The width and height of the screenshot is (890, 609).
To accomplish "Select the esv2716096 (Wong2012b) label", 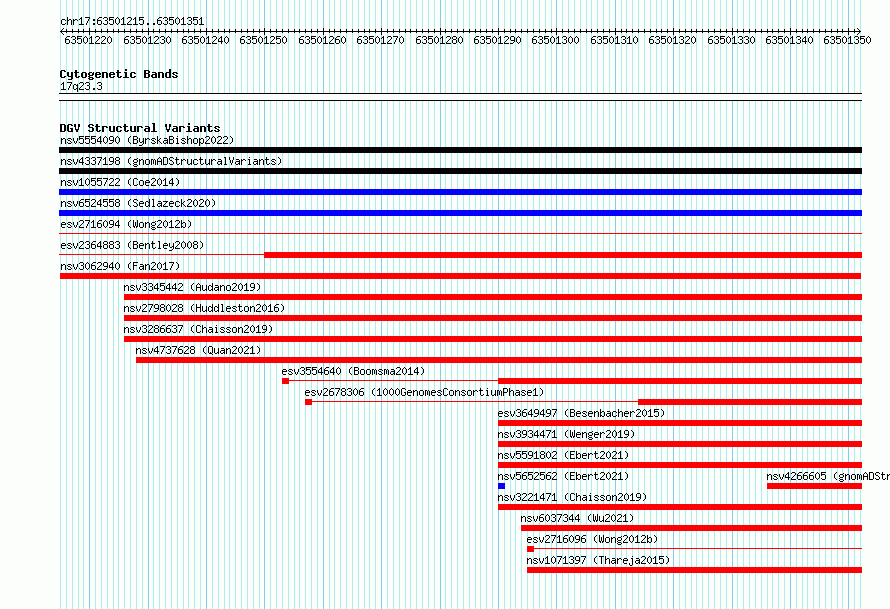I will click(592, 539).
